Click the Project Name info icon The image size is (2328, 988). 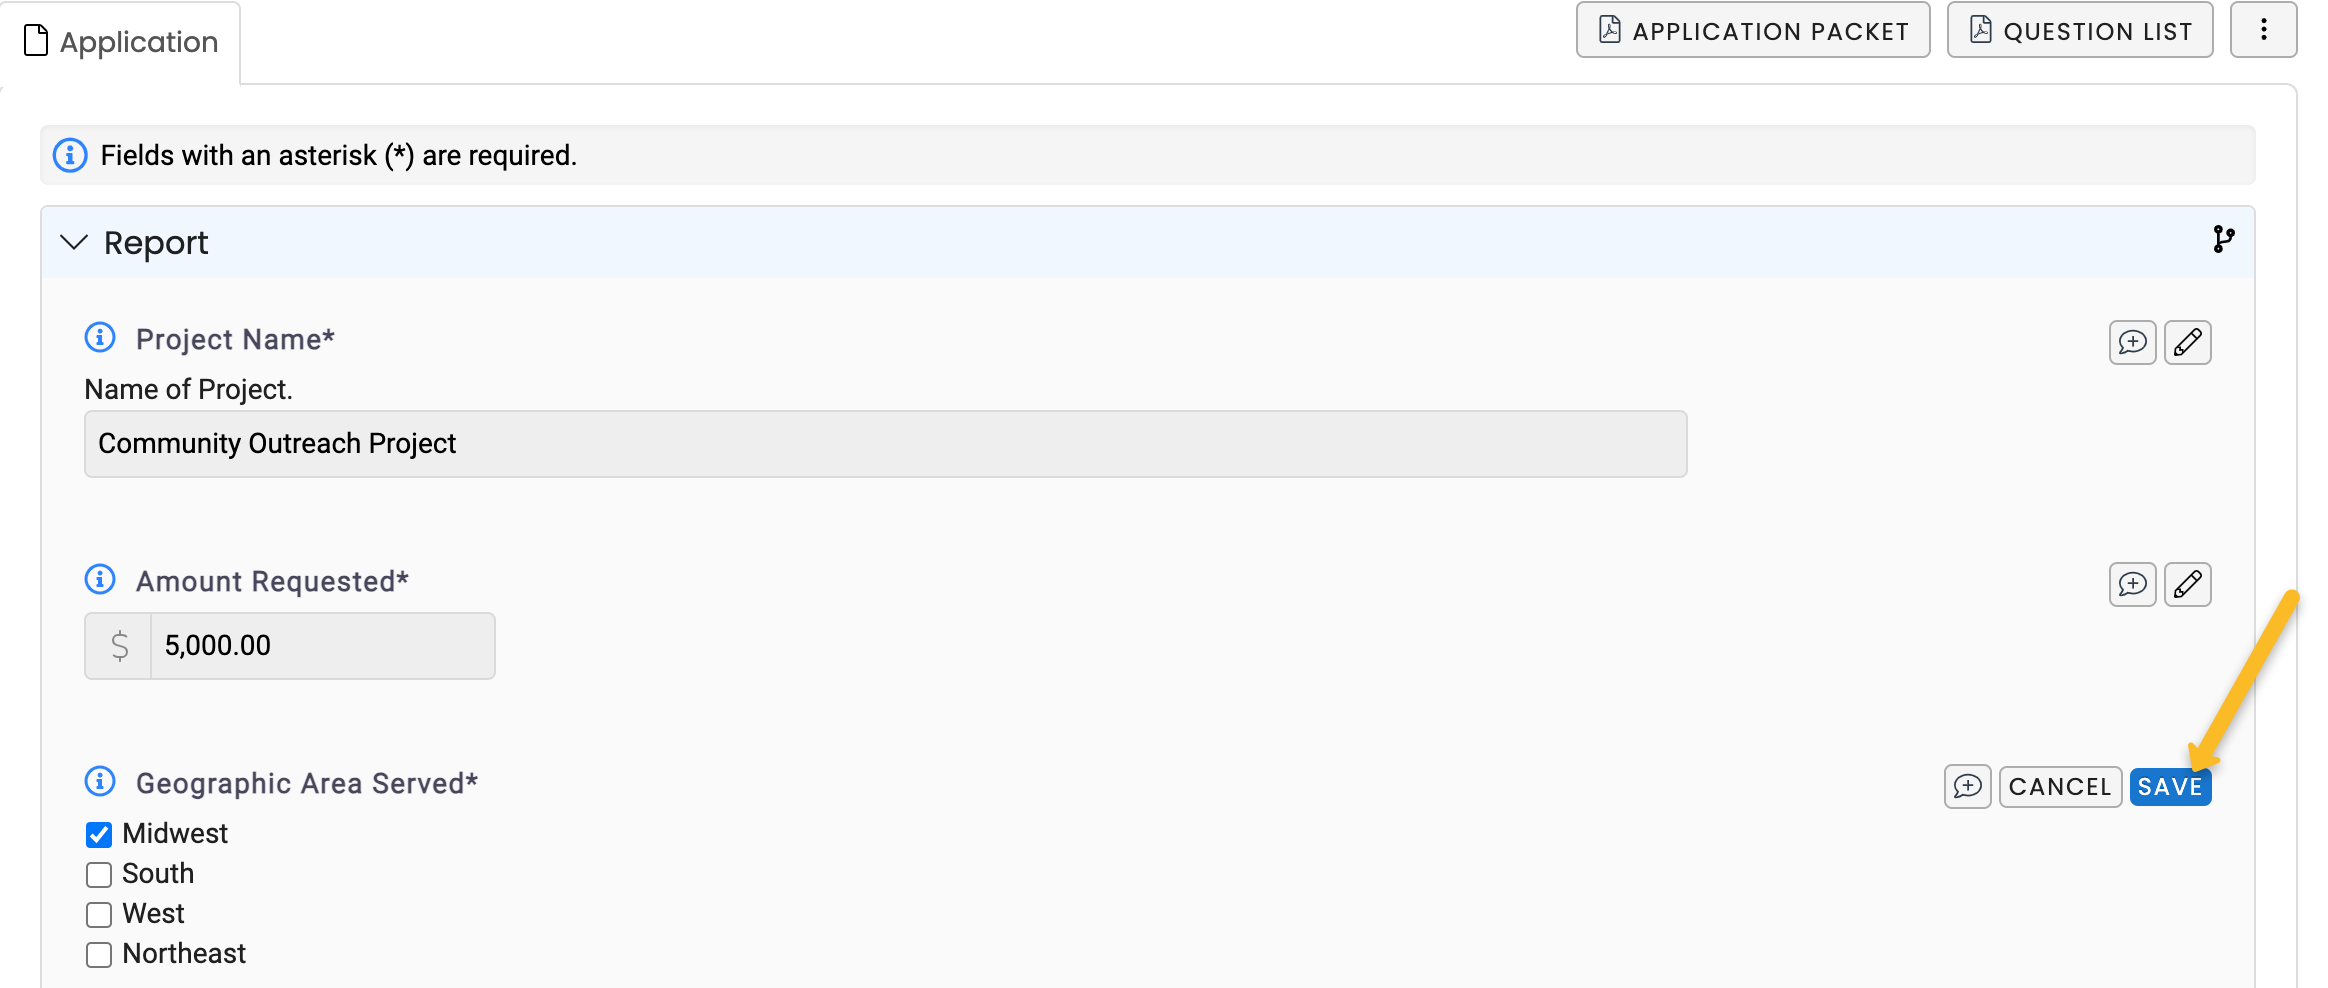pyautogui.click(x=100, y=338)
